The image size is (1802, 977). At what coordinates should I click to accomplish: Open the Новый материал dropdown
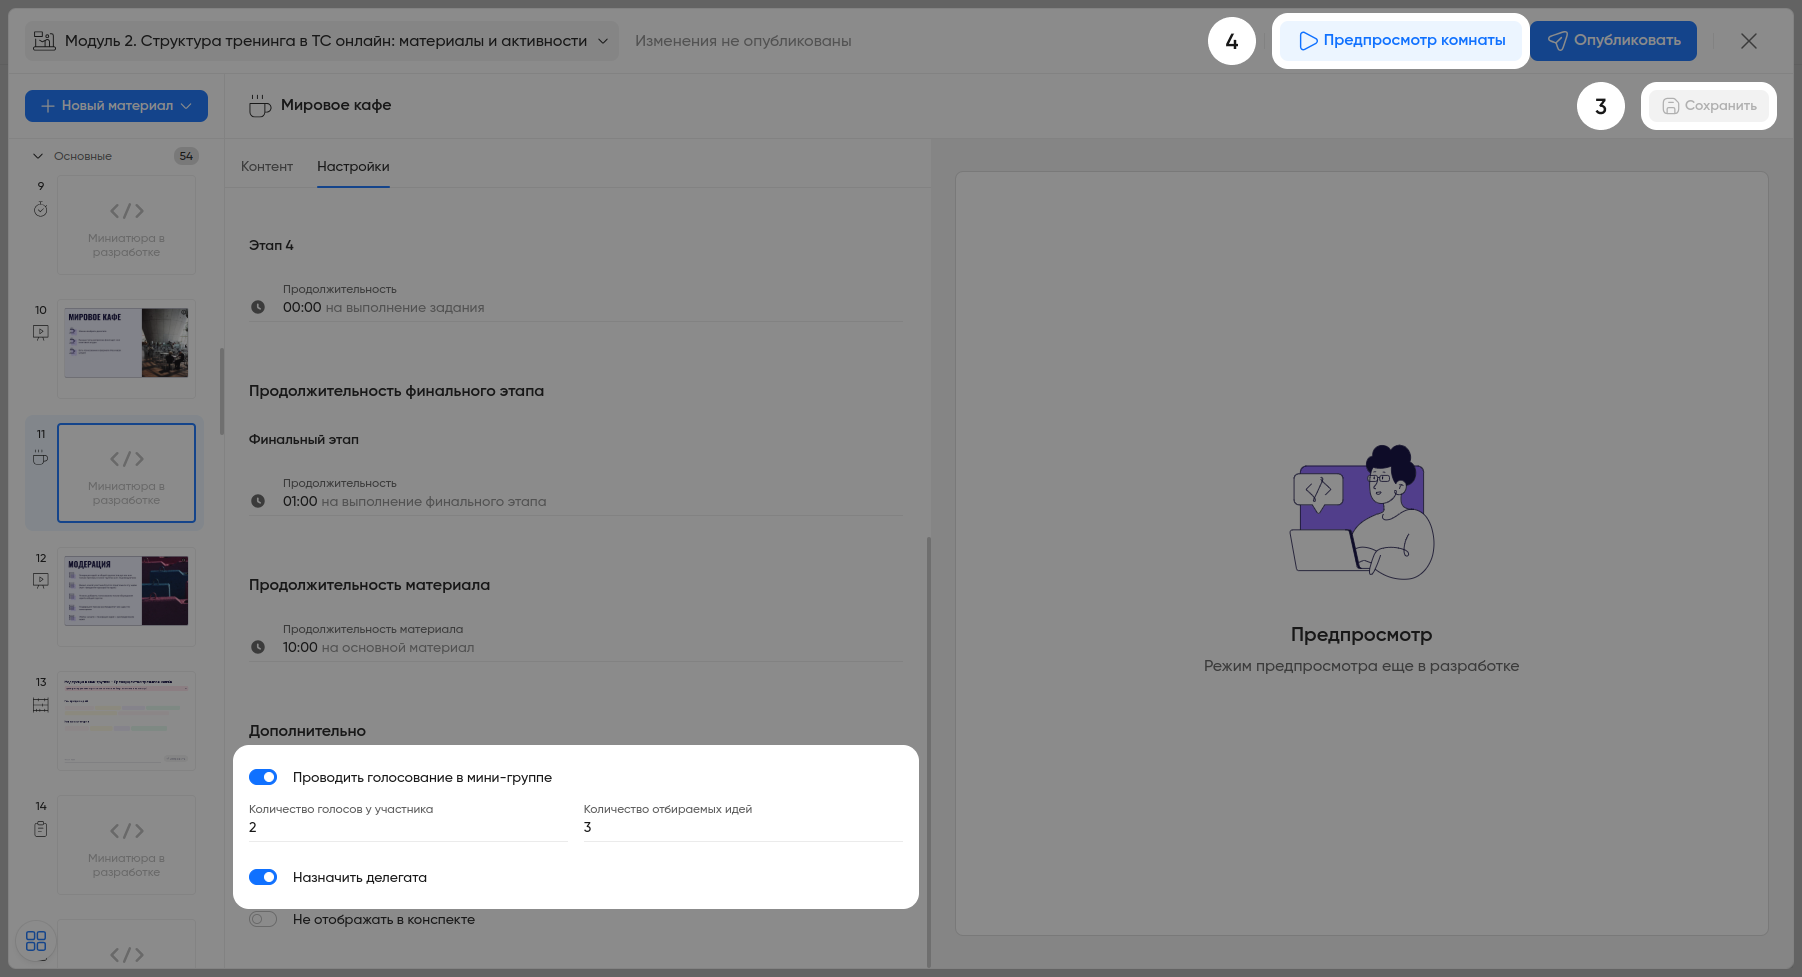coord(116,106)
